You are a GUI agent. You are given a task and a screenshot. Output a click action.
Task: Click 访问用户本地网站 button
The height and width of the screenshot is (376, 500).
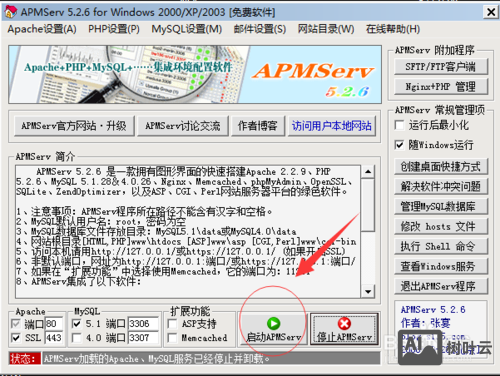[x=332, y=126]
